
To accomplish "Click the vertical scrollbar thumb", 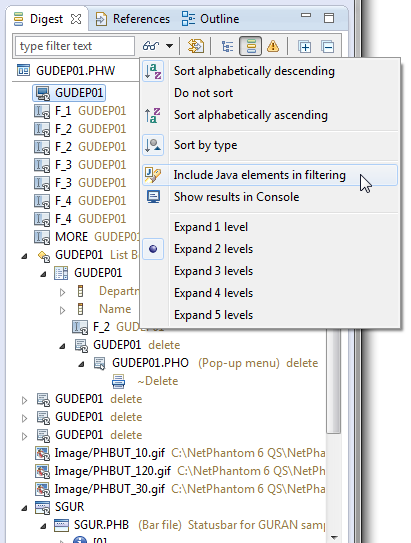I will (x=334, y=380).
